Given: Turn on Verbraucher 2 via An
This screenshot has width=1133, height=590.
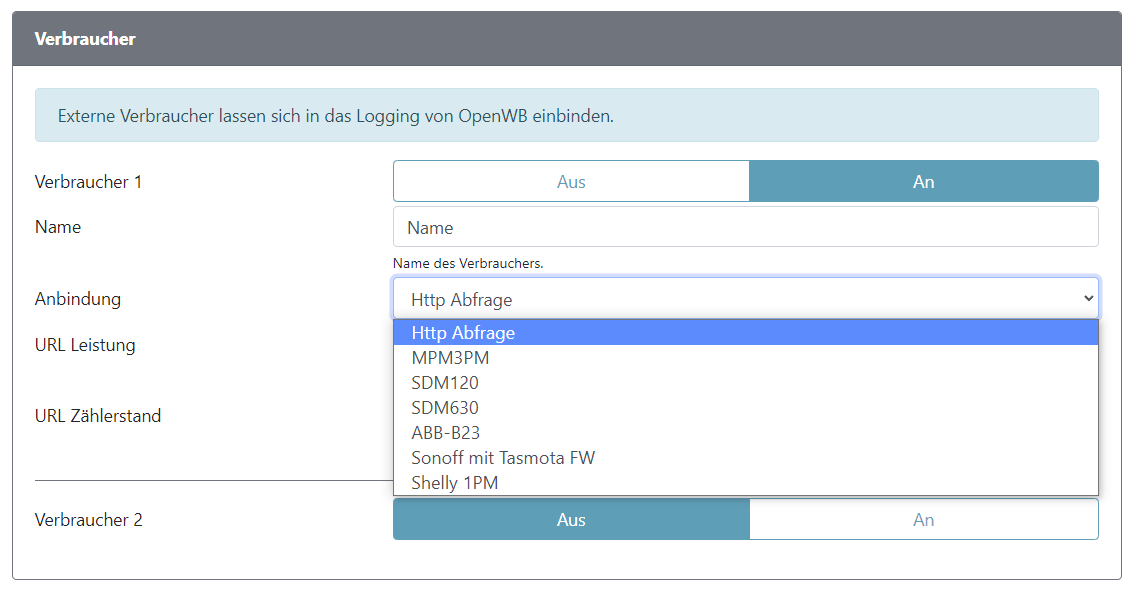Looking at the screenshot, I should (x=923, y=520).
